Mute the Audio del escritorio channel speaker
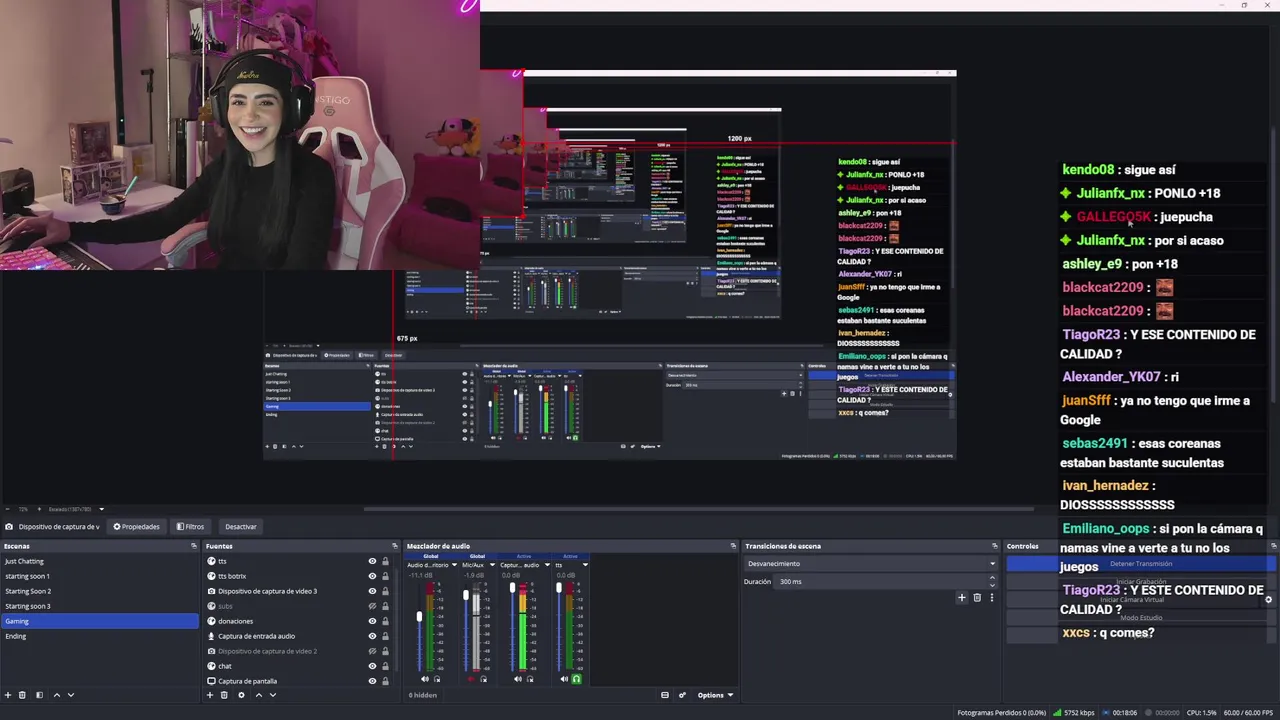 [x=425, y=679]
